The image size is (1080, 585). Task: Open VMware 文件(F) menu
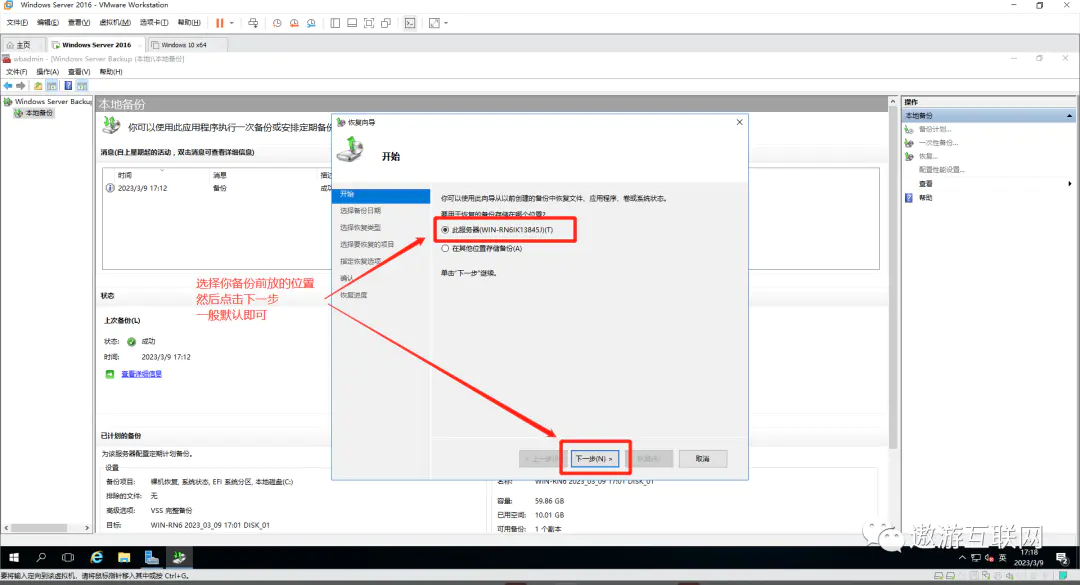(17, 23)
